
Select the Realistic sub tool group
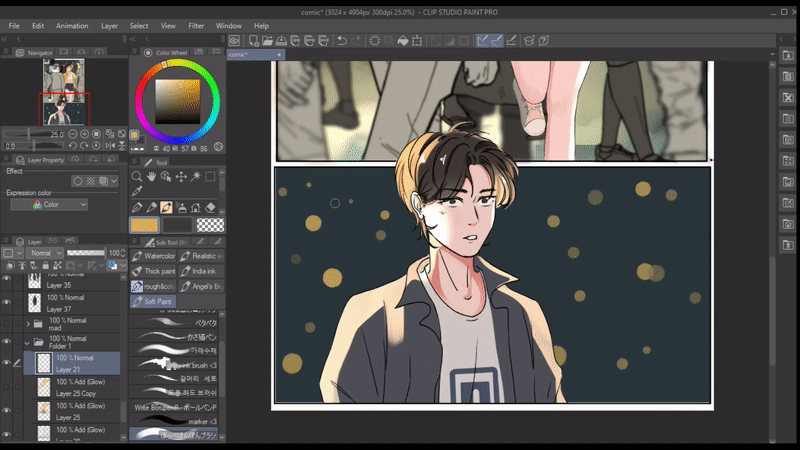(x=202, y=256)
